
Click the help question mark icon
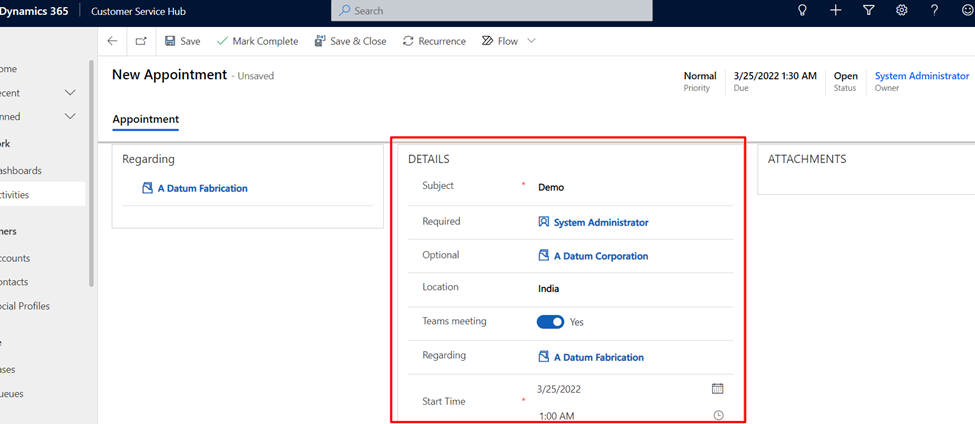(934, 10)
